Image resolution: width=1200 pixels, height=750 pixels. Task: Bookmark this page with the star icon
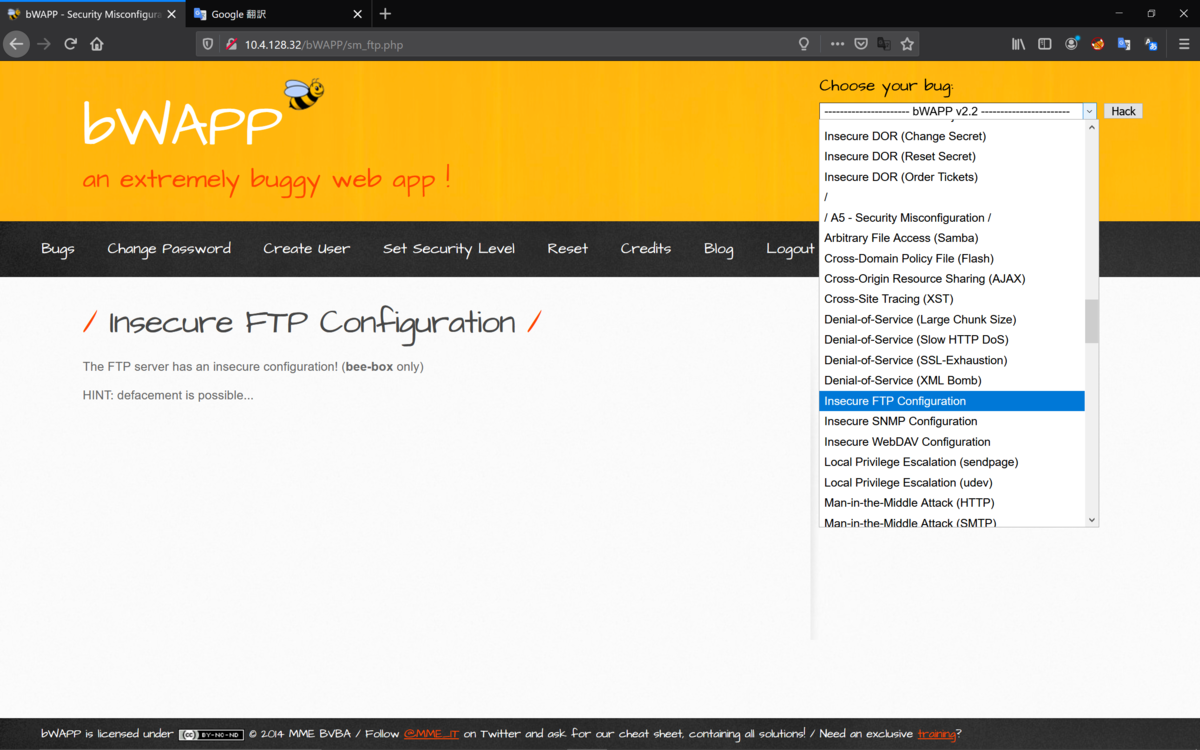tap(907, 44)
